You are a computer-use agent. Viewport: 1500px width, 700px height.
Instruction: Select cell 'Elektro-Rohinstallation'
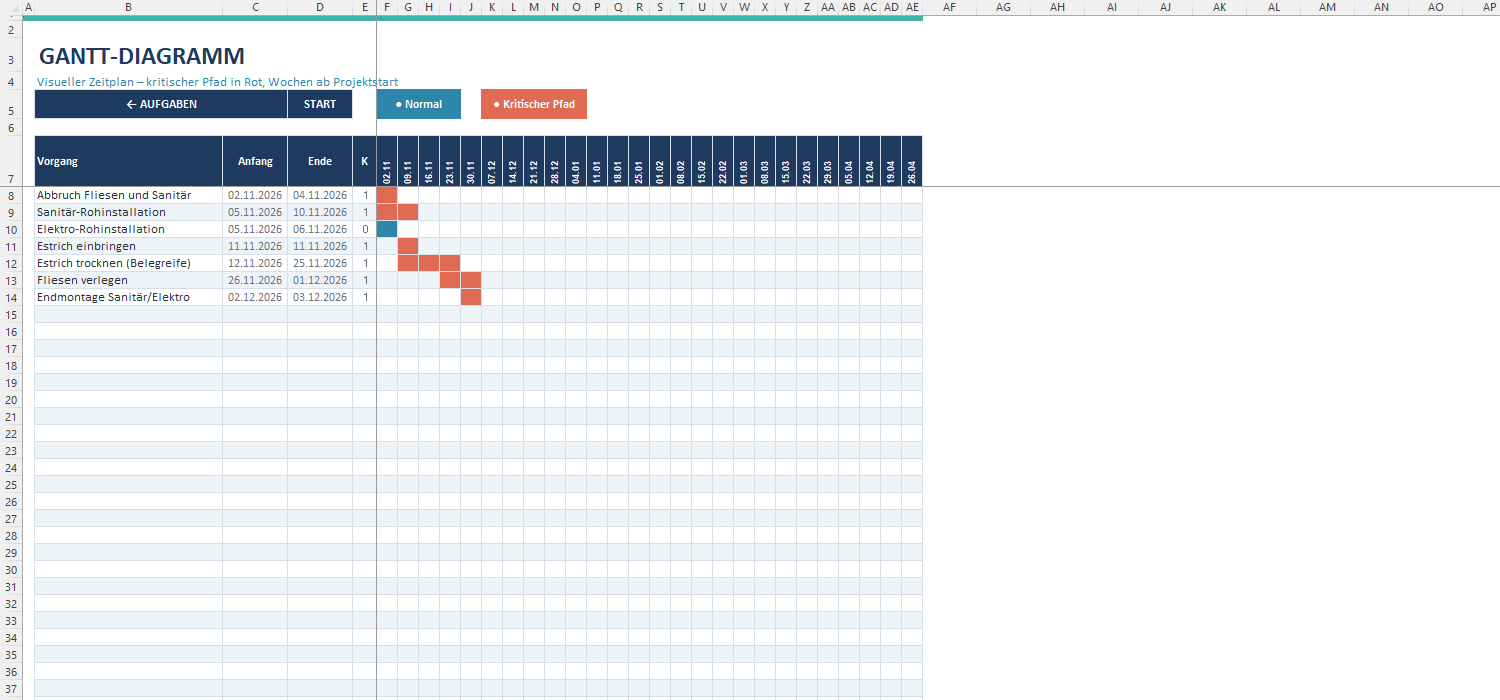coord(129,229)
